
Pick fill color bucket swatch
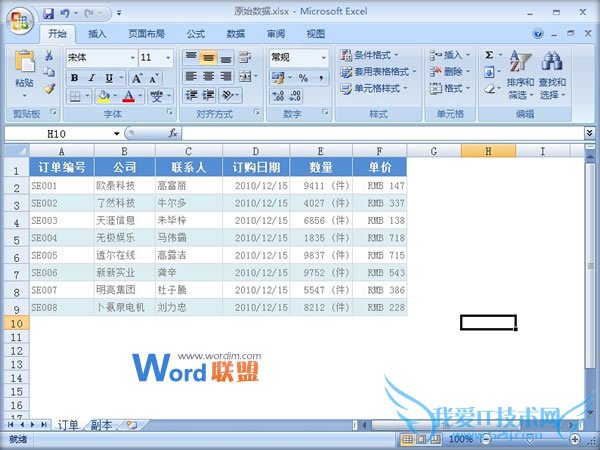103,96
